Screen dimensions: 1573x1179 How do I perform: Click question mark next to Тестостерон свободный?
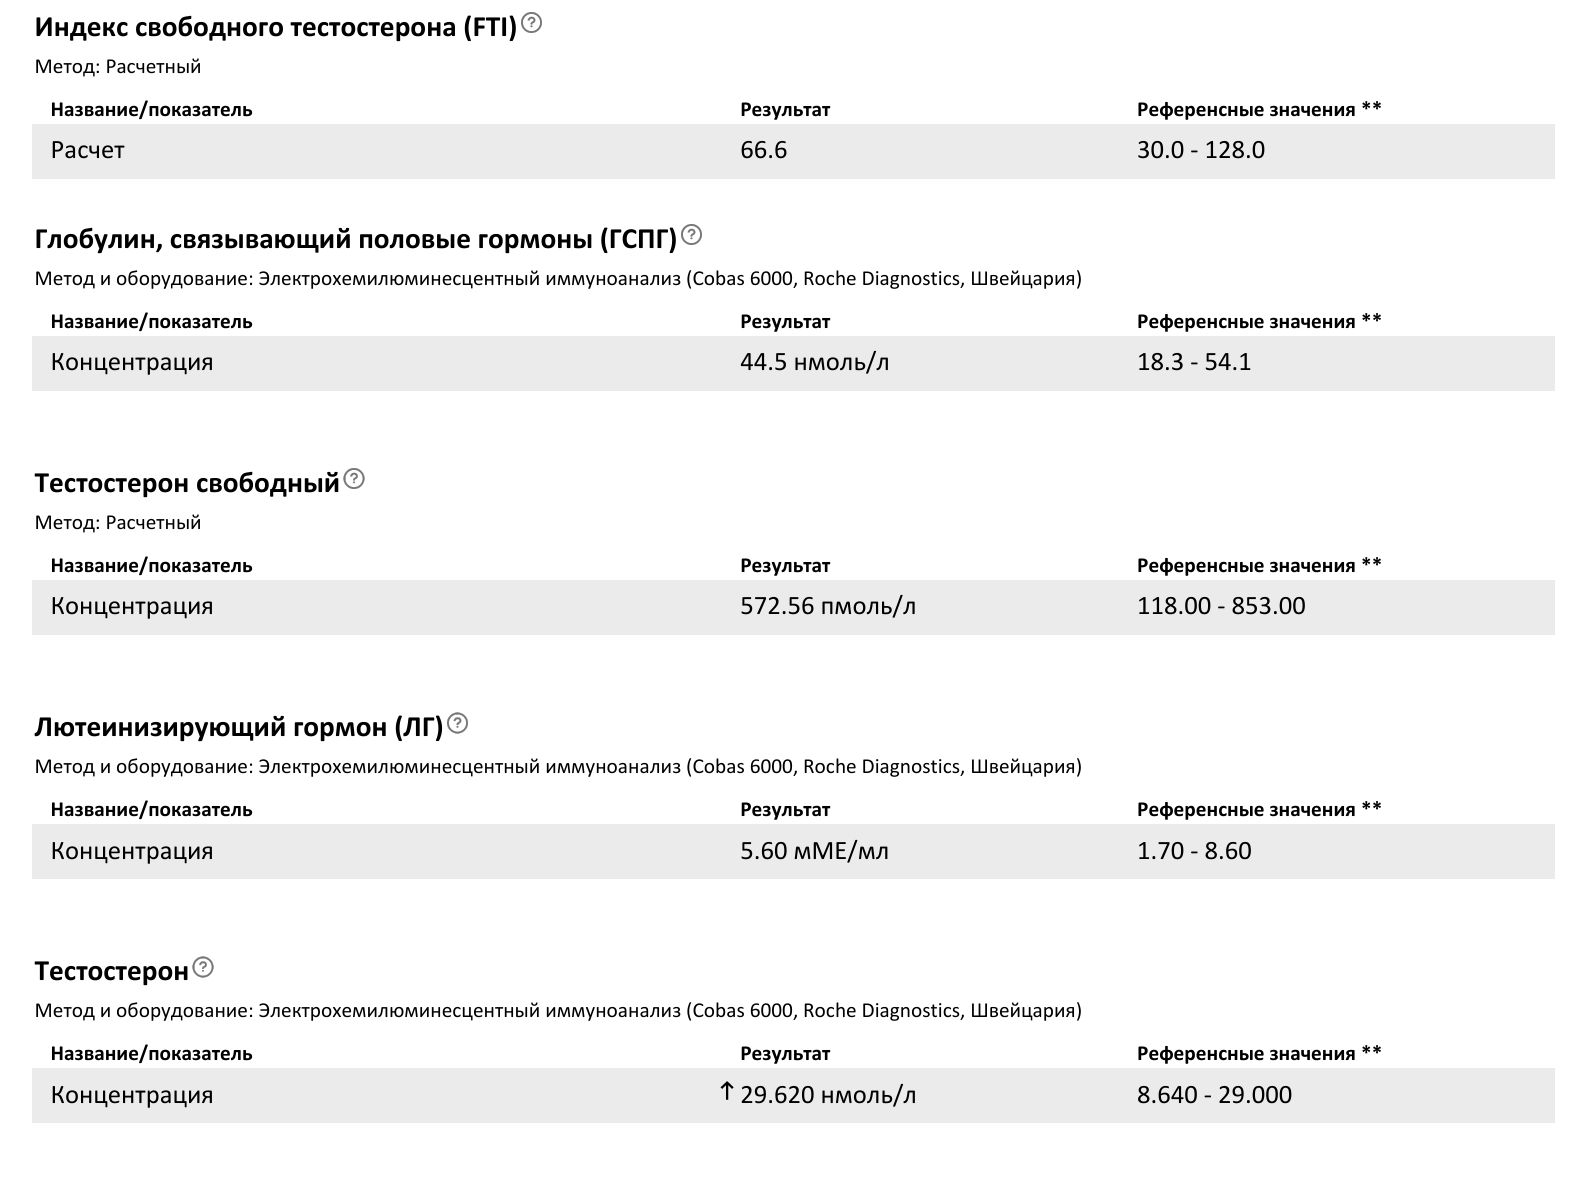tap(354, 480)
